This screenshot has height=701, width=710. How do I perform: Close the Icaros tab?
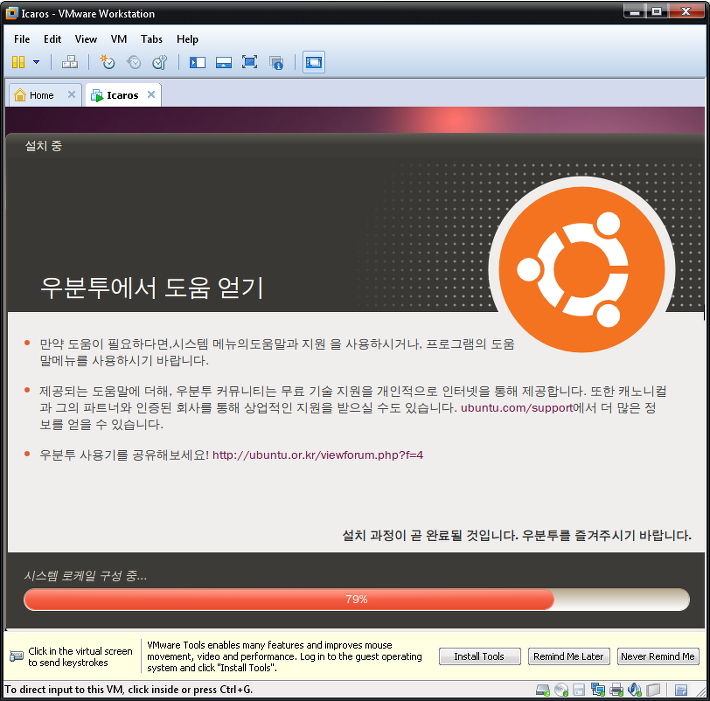click(151, 95)
